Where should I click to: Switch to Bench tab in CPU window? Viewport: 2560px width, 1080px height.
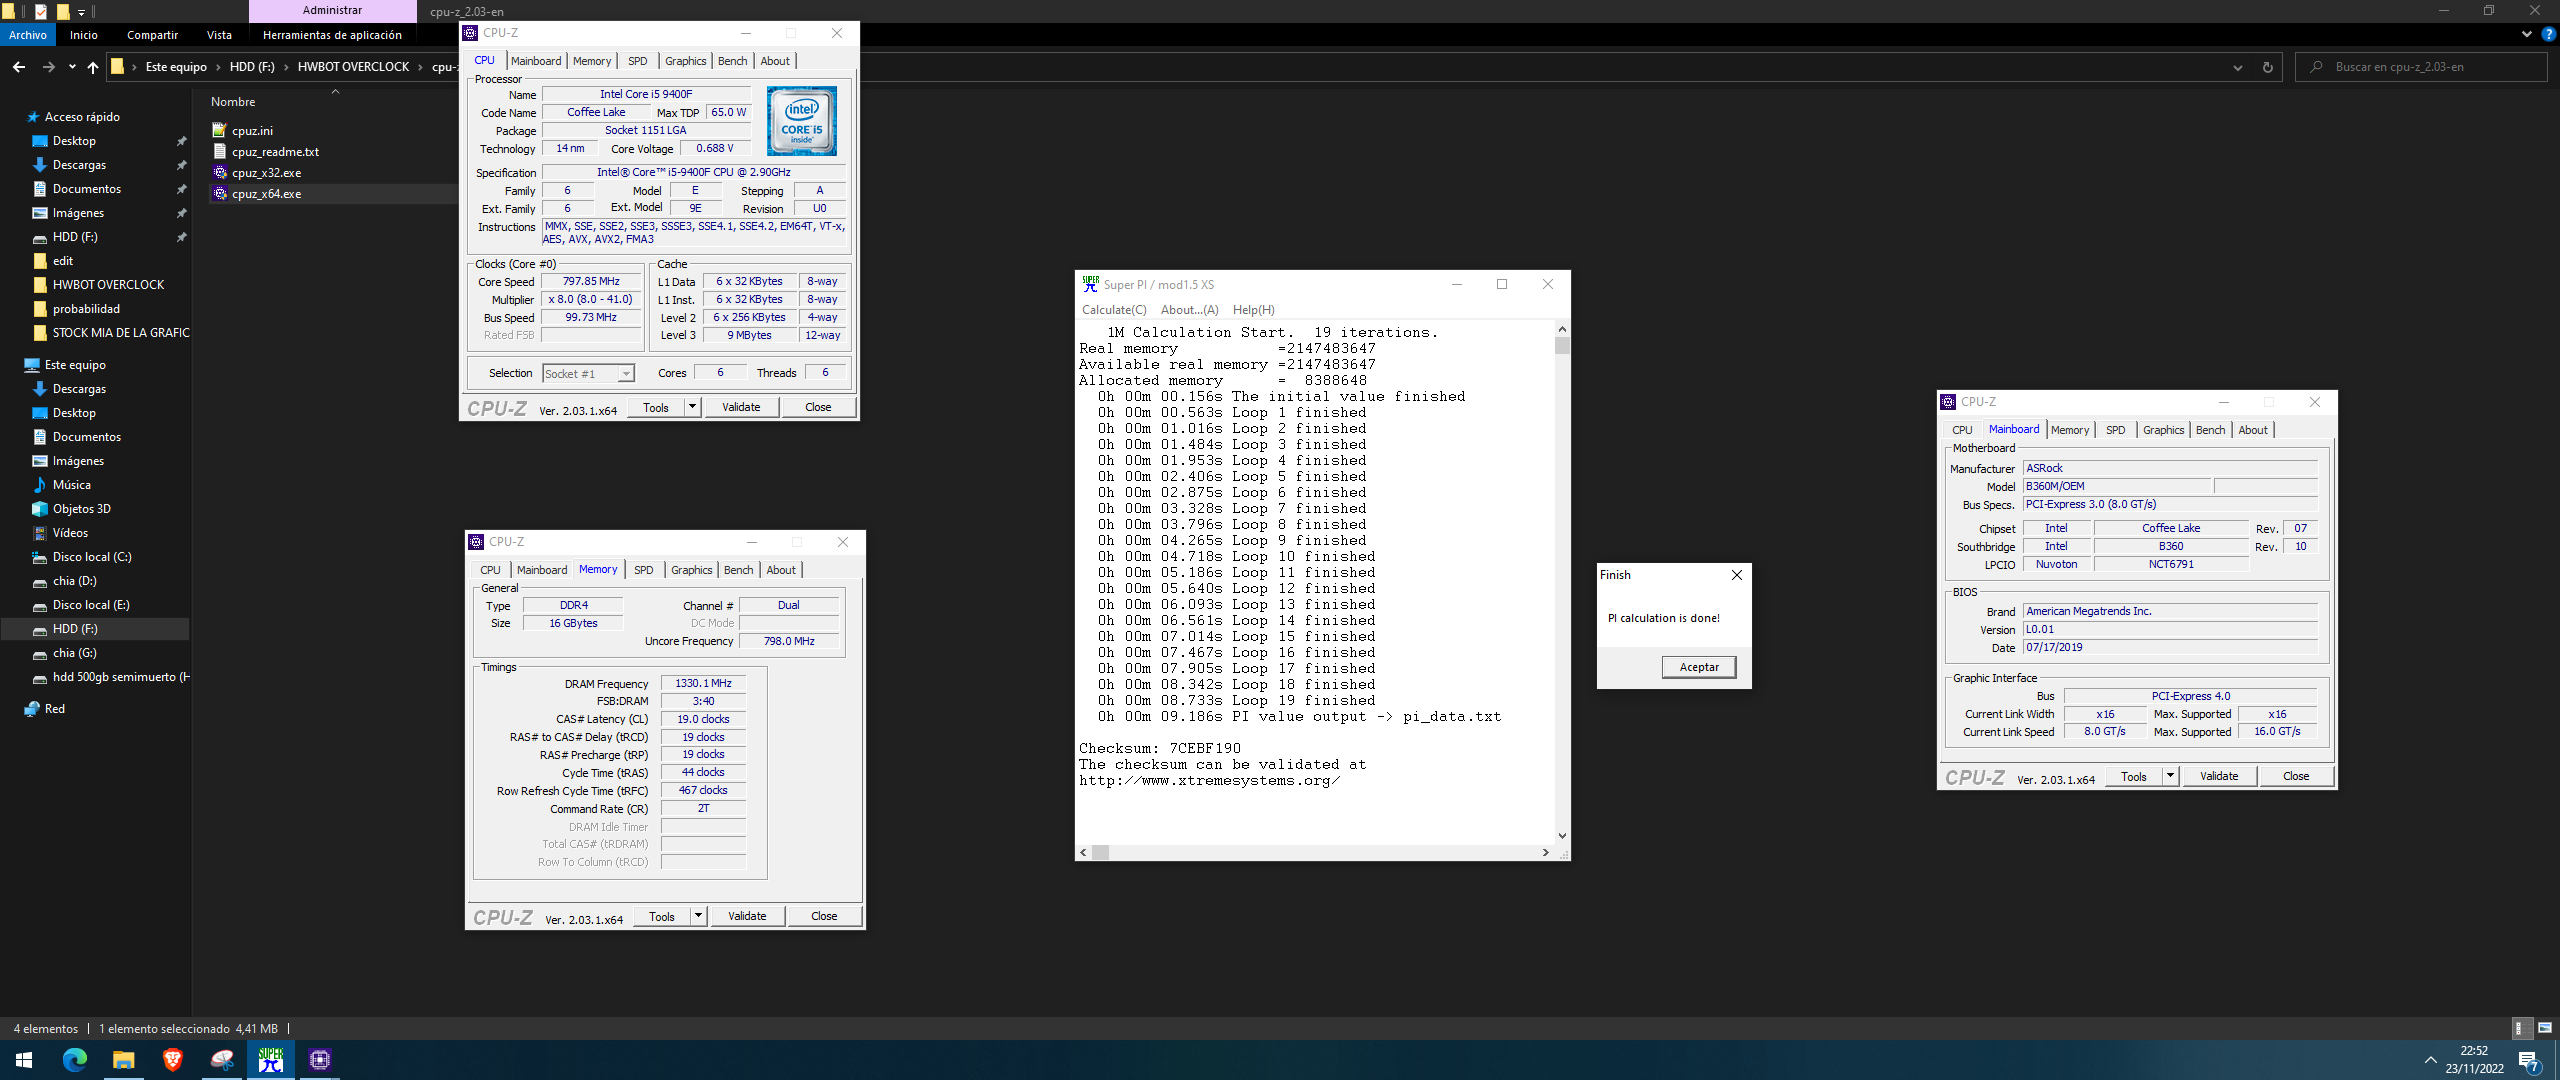732,61
